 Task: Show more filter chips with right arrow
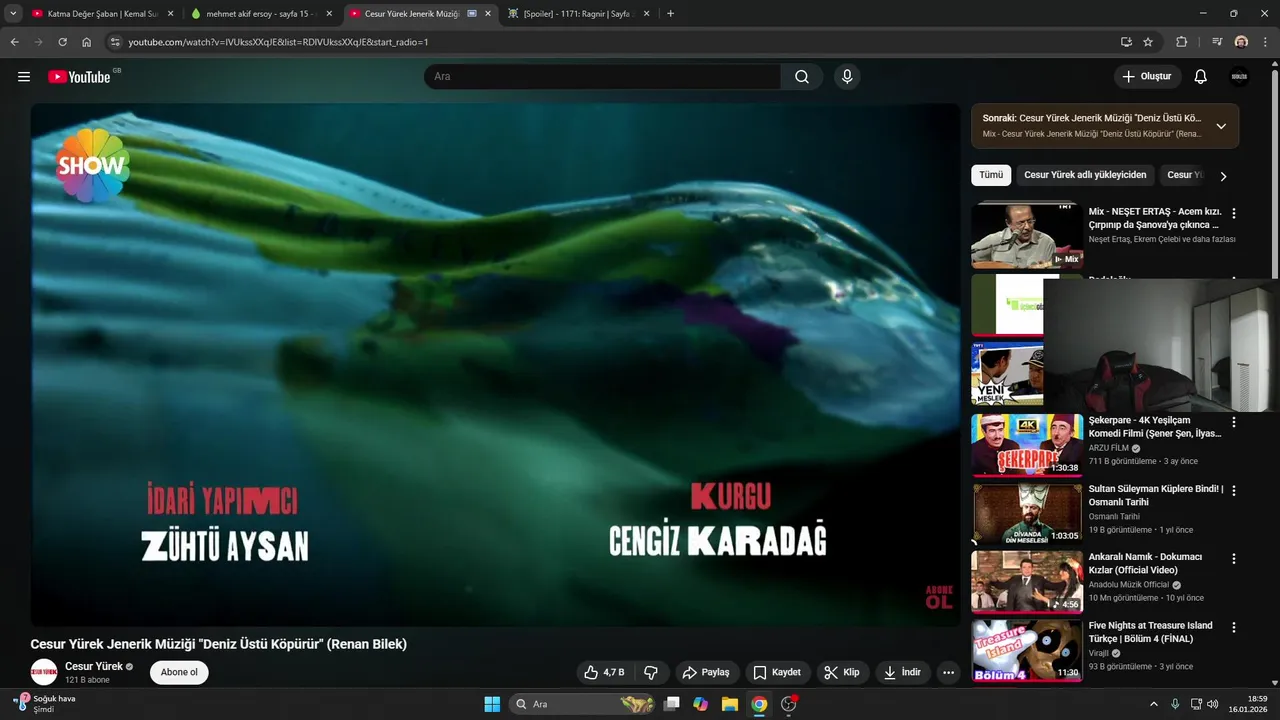point(1223,176)
